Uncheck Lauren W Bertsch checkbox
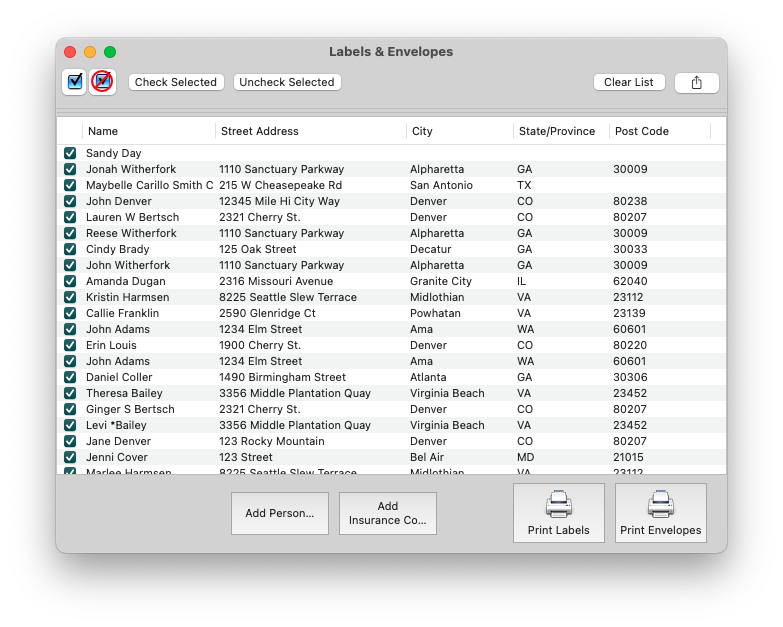The image size is (783, 627). [70, 217]
